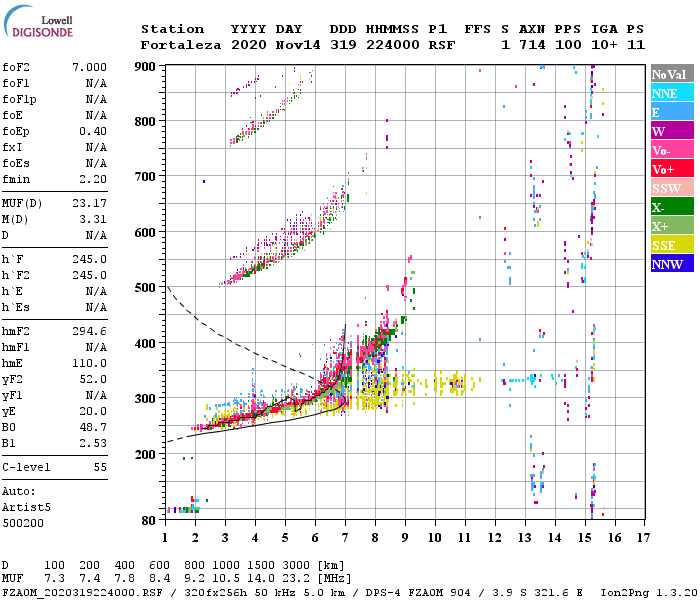Click the foF1 N/A value
The image size is (700, 600).
coord(96,83)
